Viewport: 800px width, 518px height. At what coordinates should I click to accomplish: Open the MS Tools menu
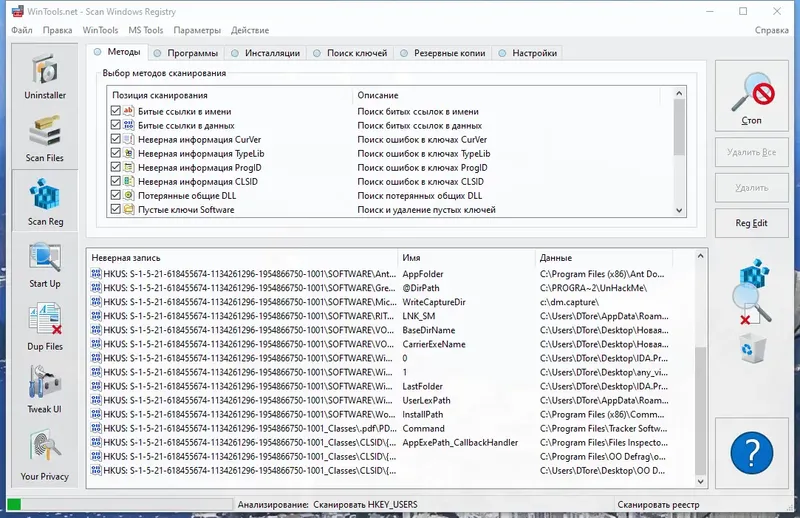coord(145,30)
